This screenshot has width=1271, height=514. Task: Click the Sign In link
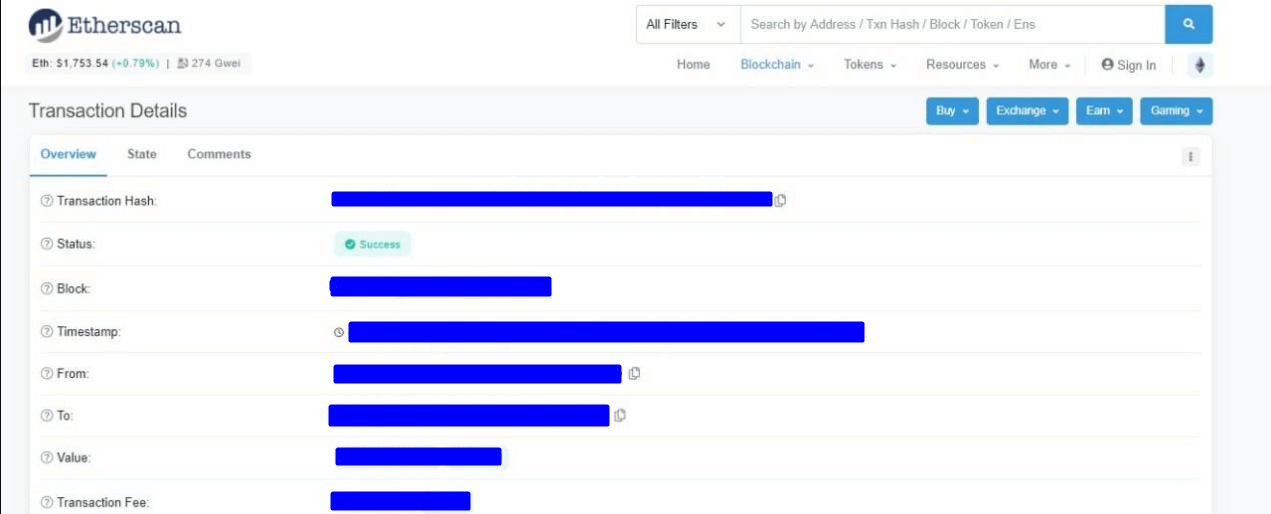coord(1128,65)
